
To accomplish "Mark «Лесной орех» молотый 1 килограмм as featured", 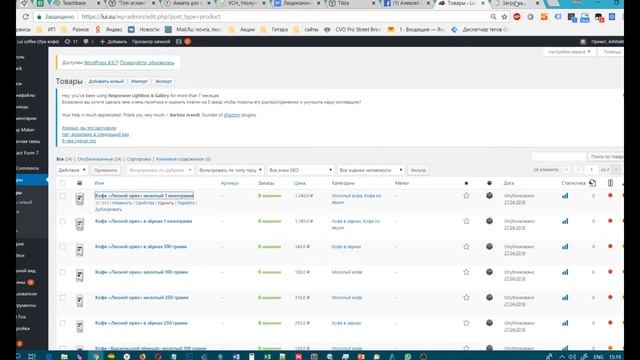I will [x=466, y=196].
